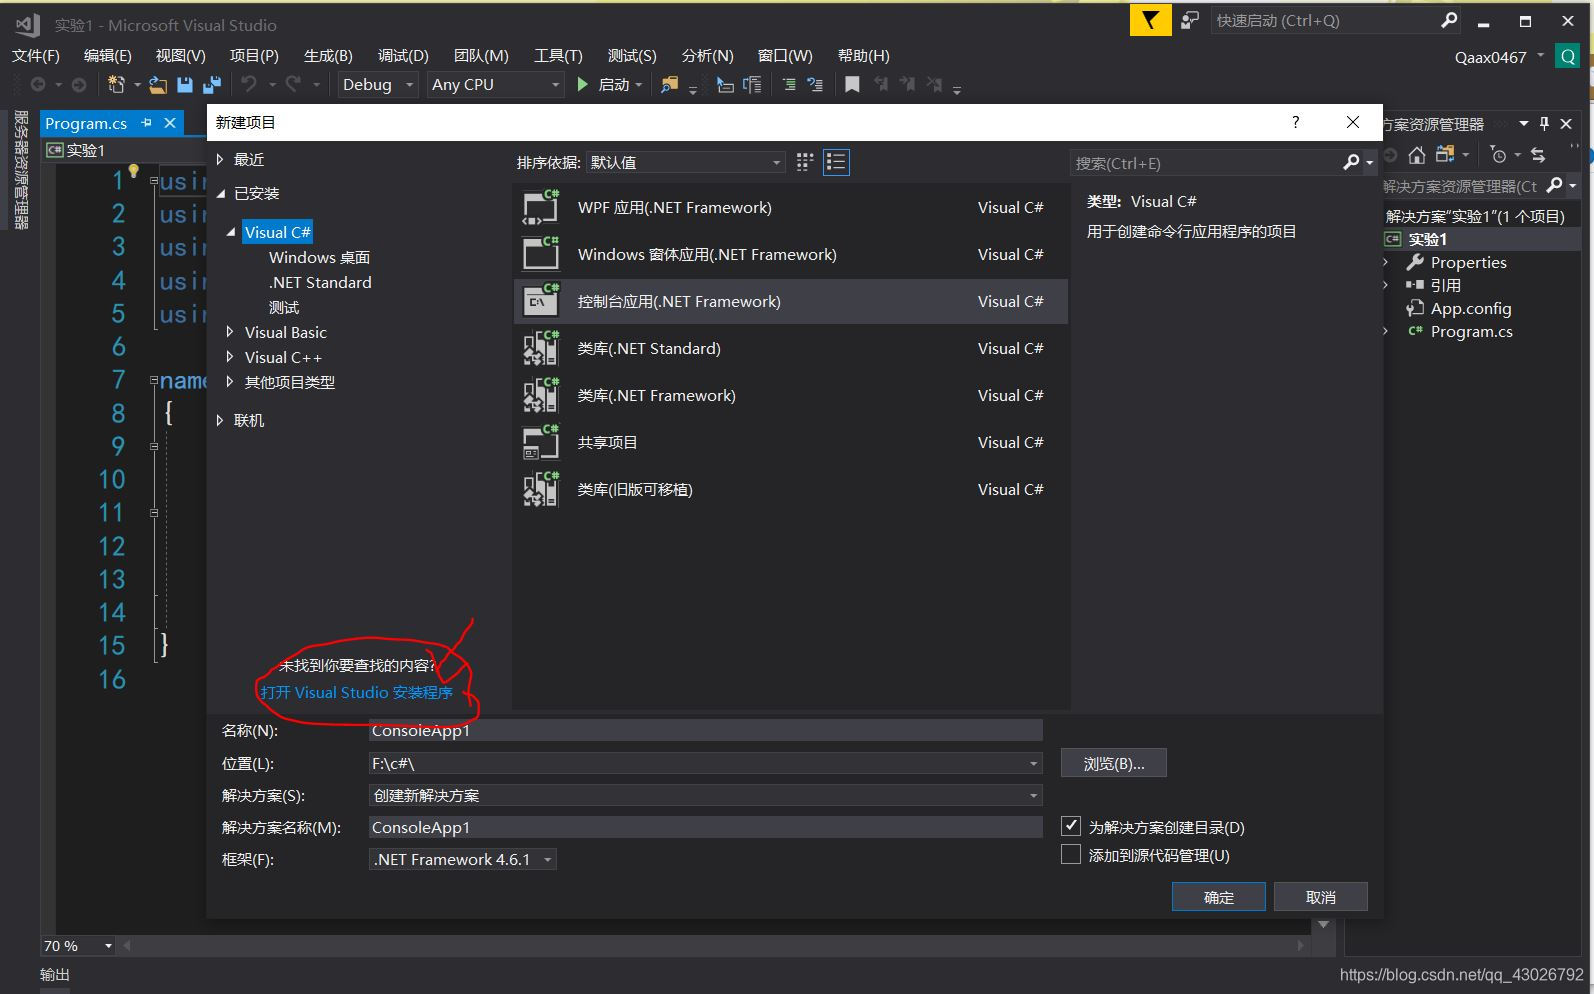Click the account avatar icon

pyautogui.click(x=1567, y=57)
